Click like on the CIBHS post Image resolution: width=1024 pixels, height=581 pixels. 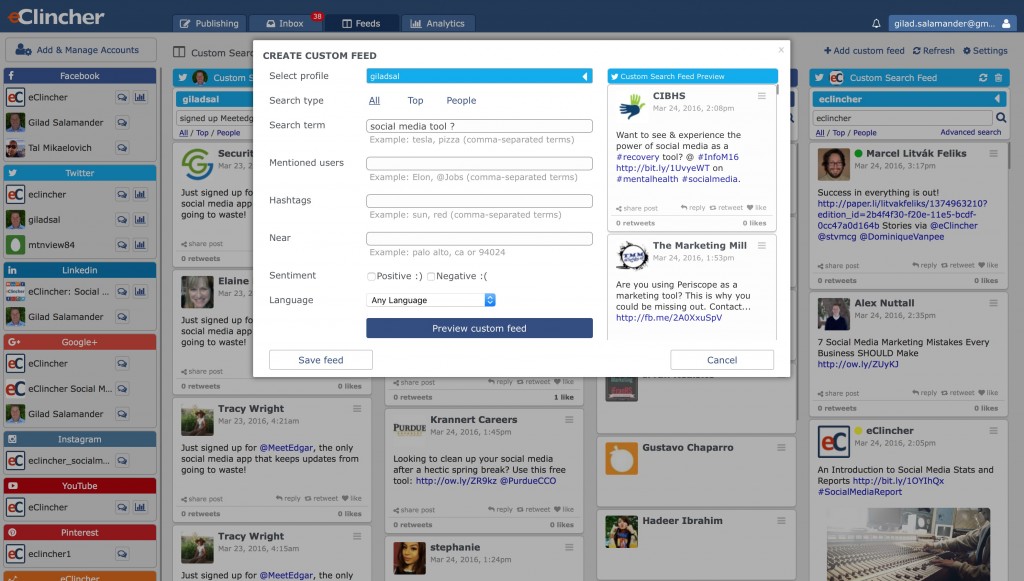click(756, 208)
